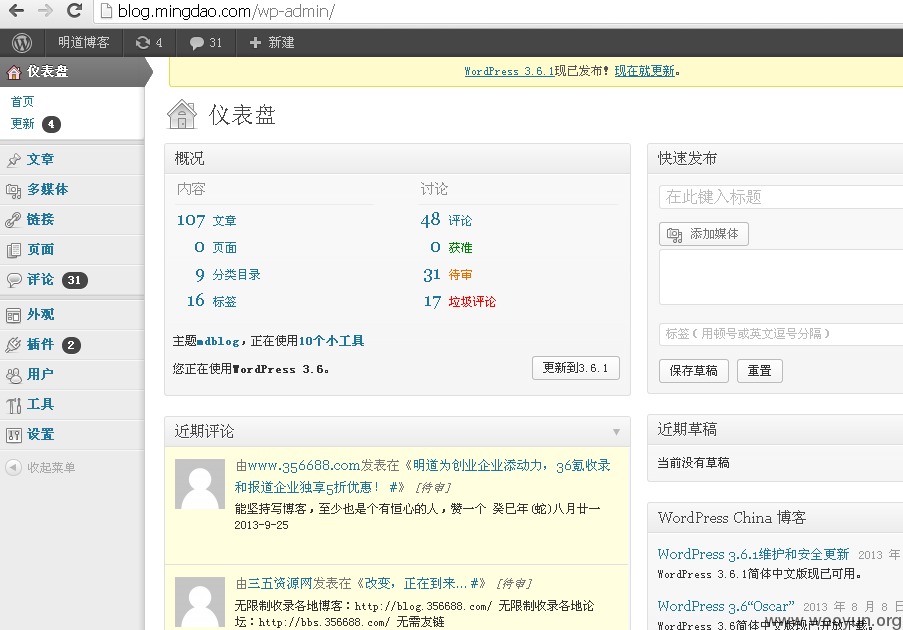Open 16 标签 link
This screenshot has height=630, width=903.
[211, 301]
